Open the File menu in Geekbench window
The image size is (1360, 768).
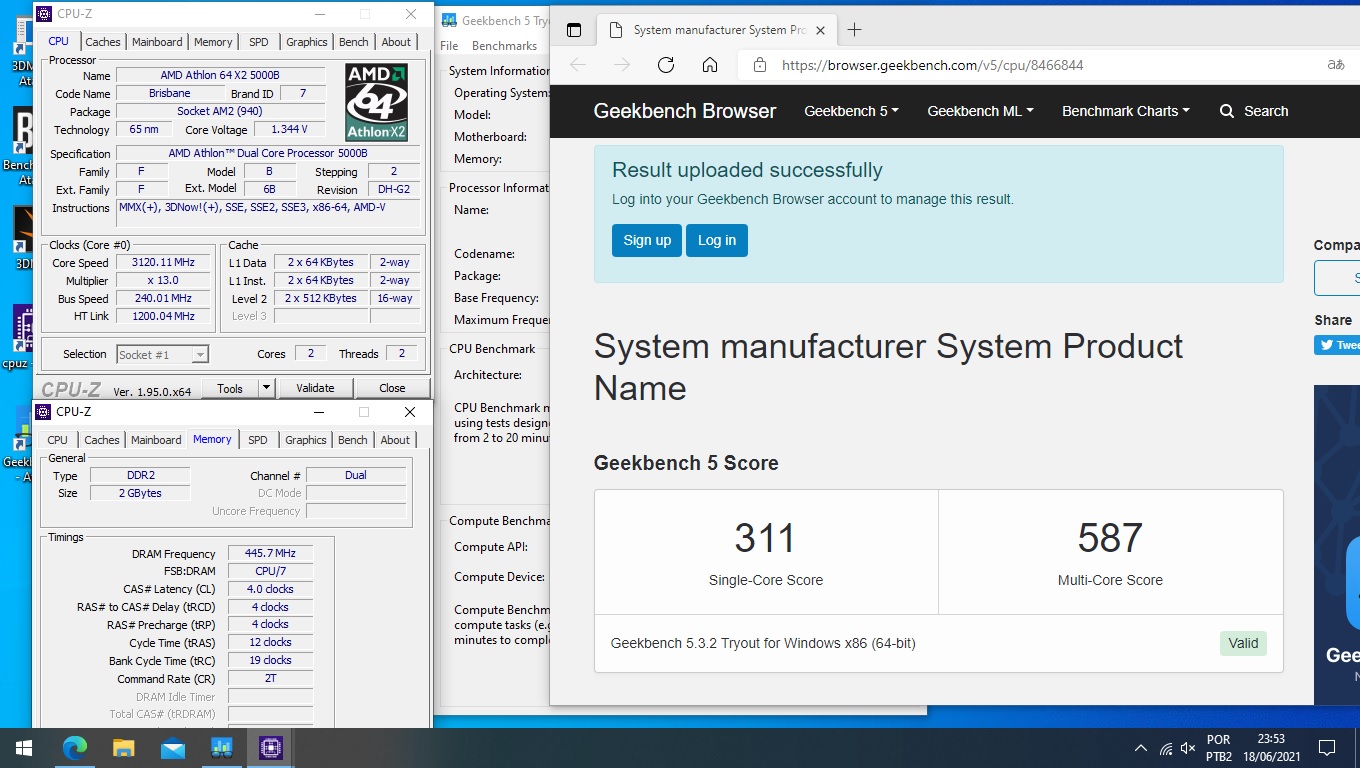[450, 46]
